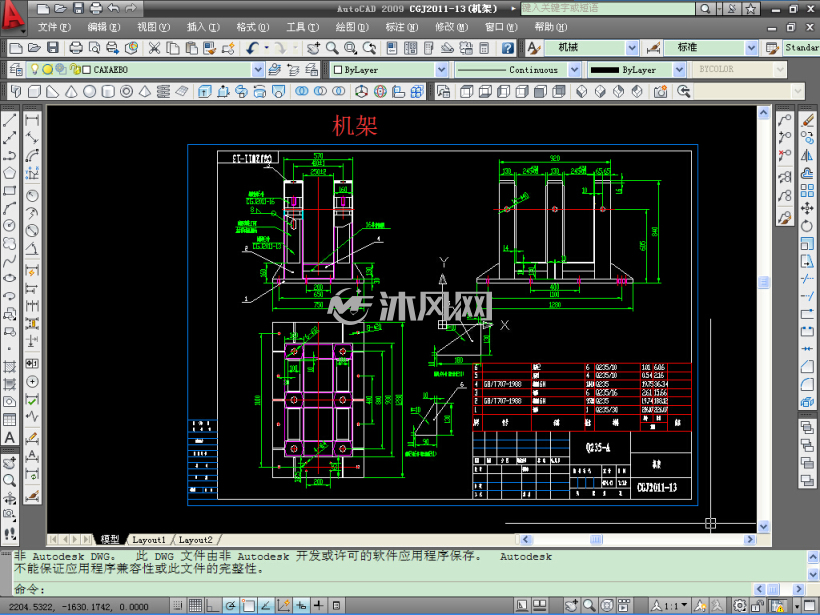Image resolution: width=820 pixels, height=615 pixels.
Task: Toggle Object Snap in the status bar
Action: tap(248, 606)
